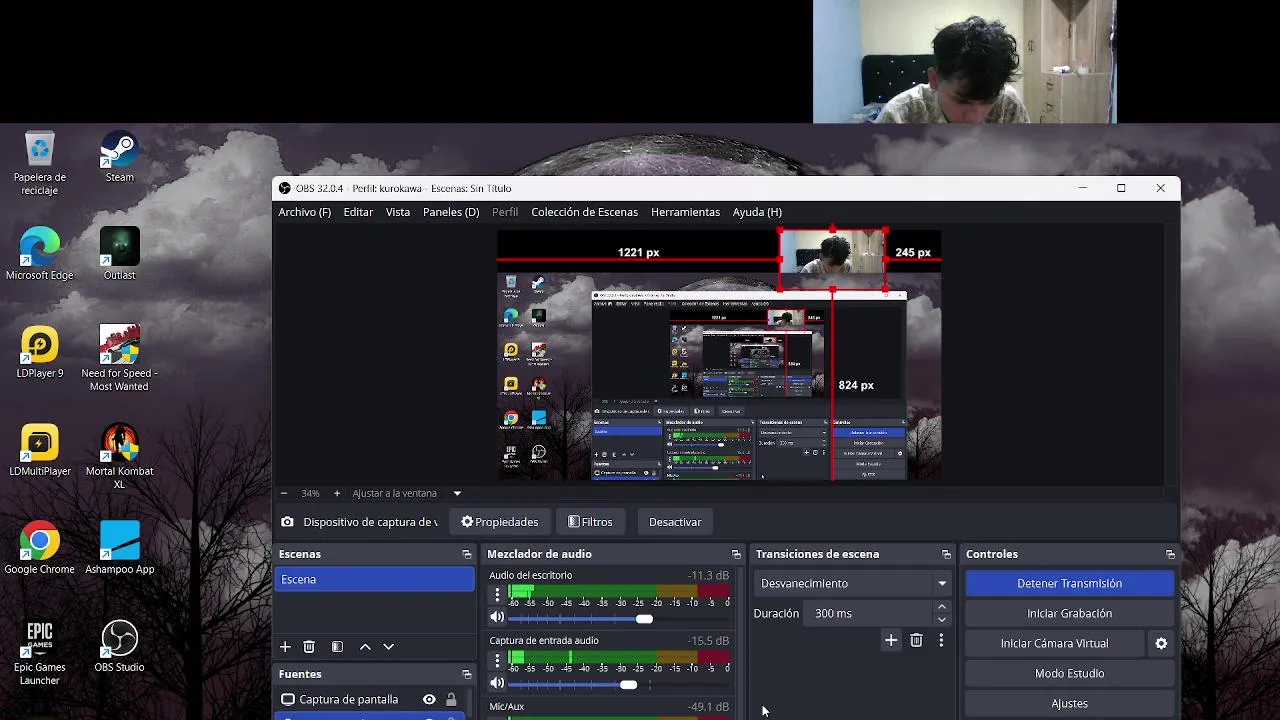Image resolution: width=1280 pixels, height=720 pixels.
Task: Expand Desvanecimiento transition dropdown
Action: point(942,583)
